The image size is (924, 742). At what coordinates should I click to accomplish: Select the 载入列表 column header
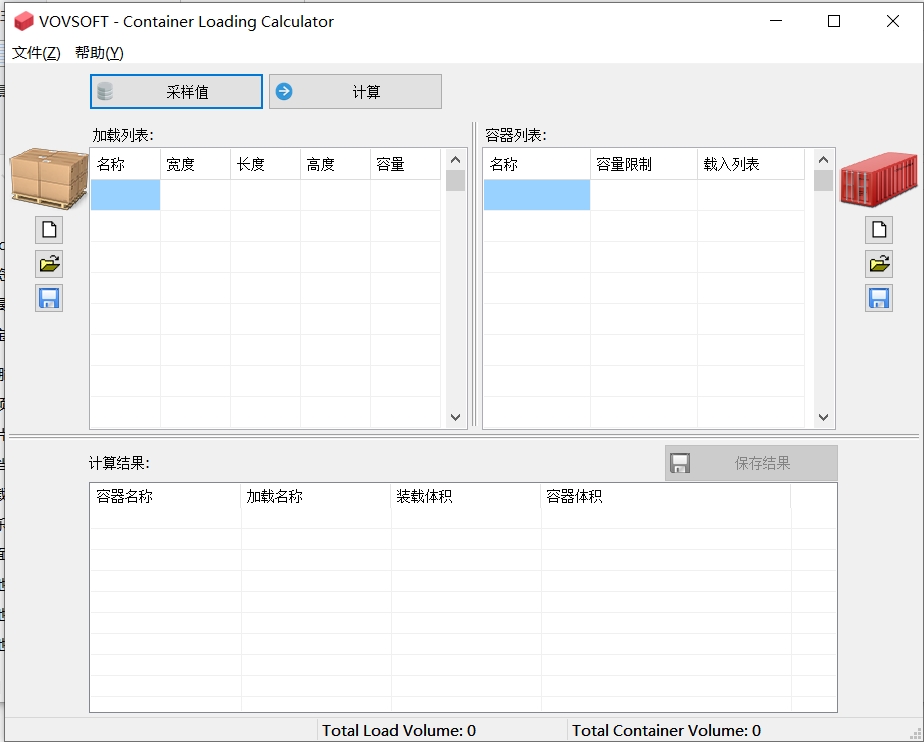click(x=751, y=164)
